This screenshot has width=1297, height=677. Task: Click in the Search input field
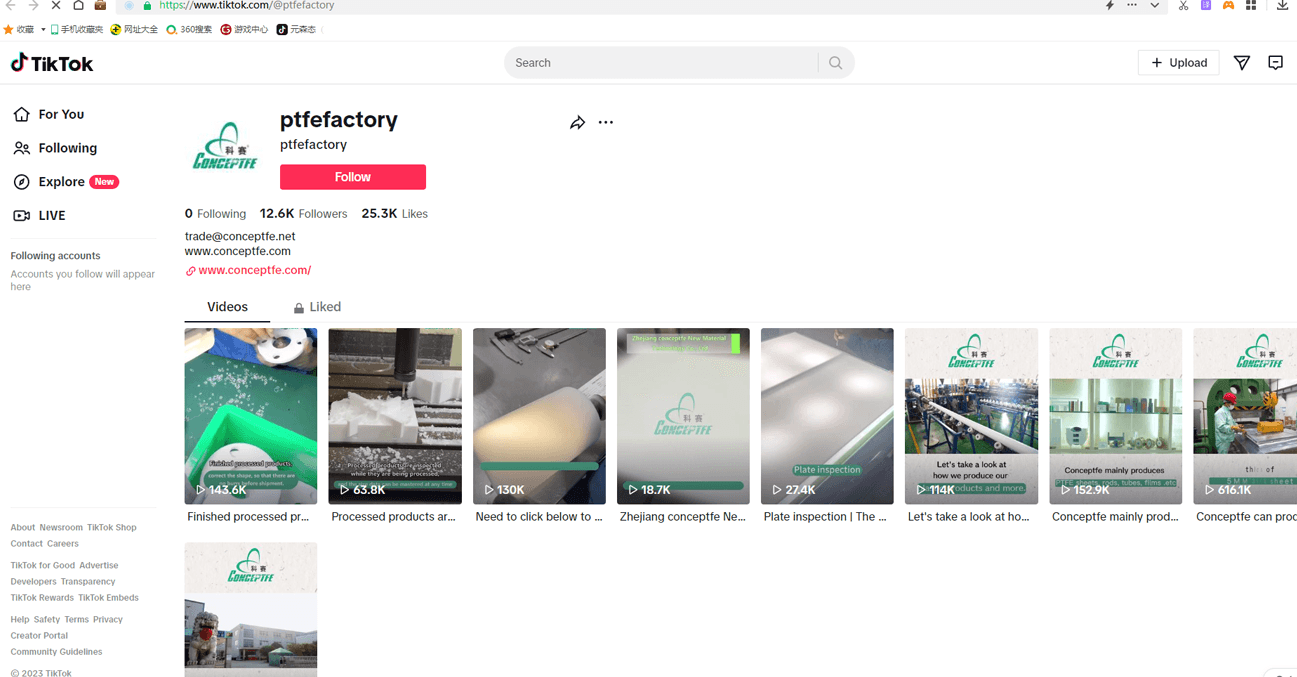[x=660, y=63]
